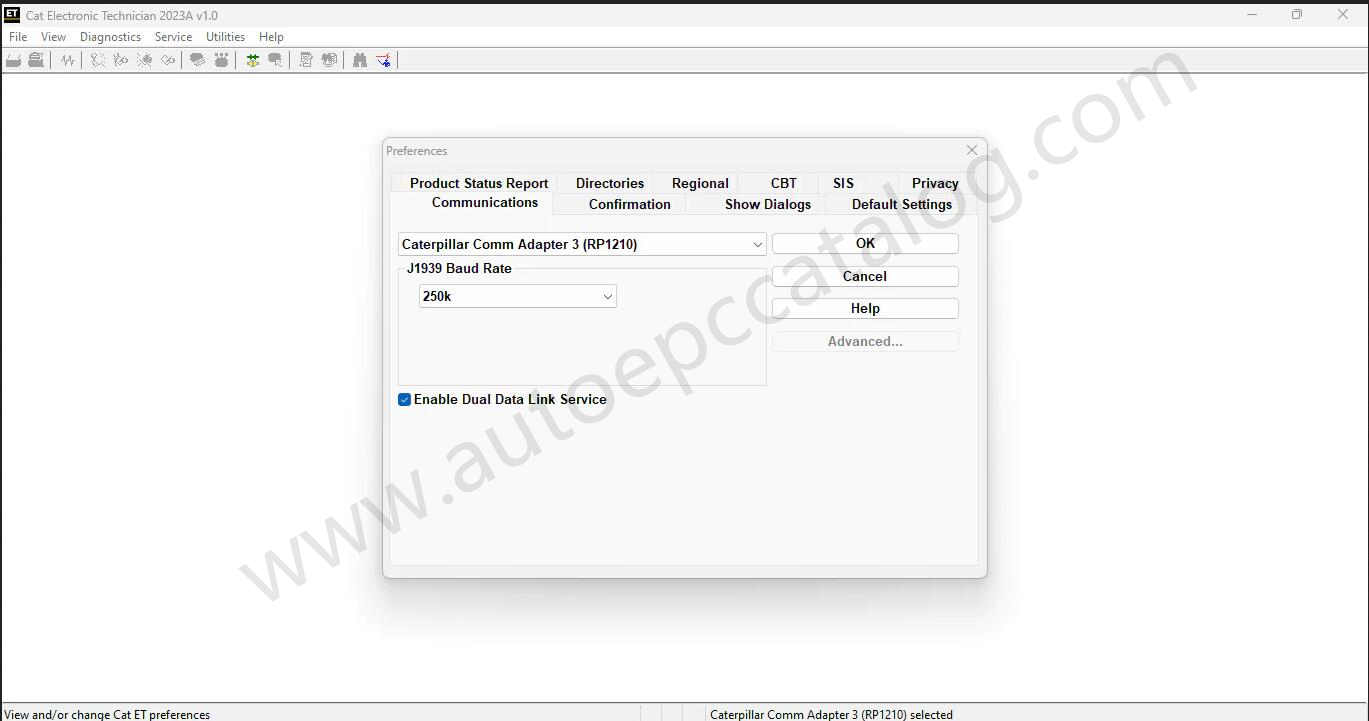The image size is (1369, 721).
Task: Switch to the Directories tab
Action: coord(610,183)
